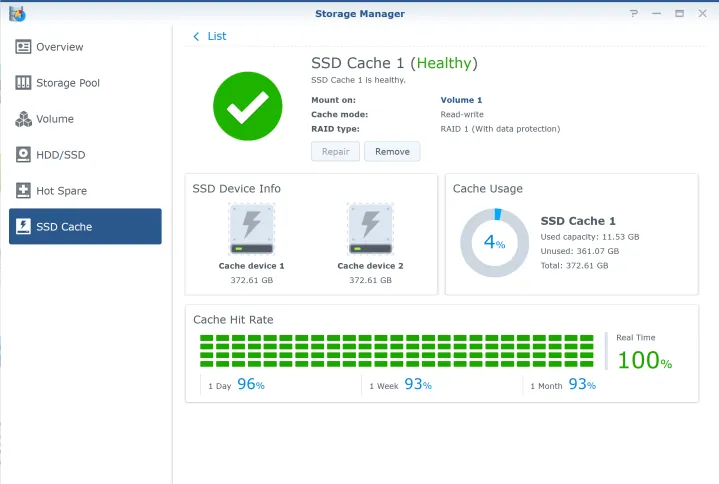This screenshot has height=484, width=719.
Task: Click the help question mark icon
Action: (x=634, y=13)
